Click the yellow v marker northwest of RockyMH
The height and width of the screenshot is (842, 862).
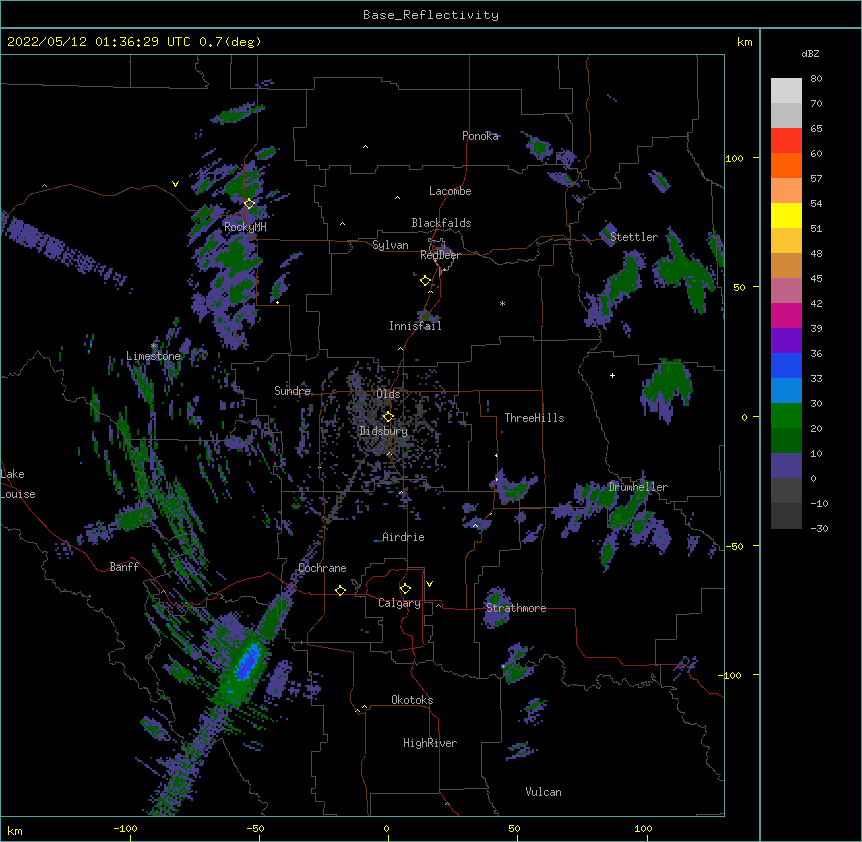175,184
